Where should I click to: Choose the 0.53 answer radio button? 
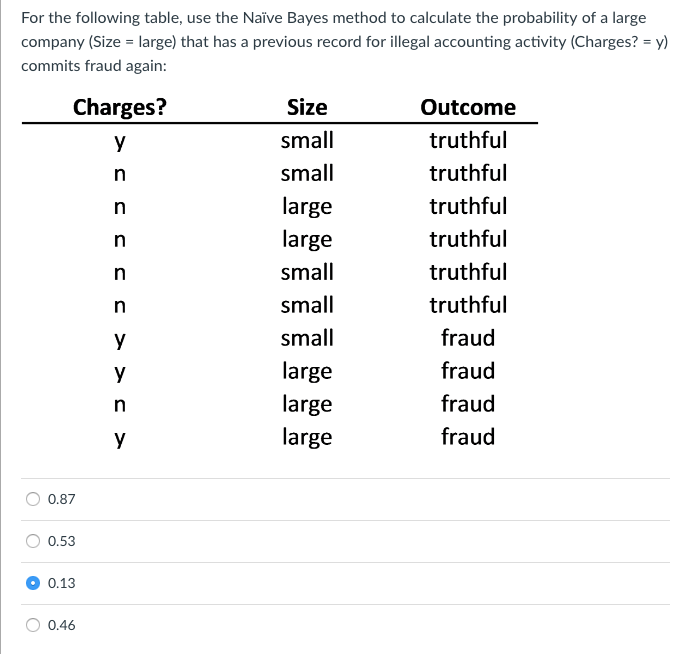[x=33, y=541]
